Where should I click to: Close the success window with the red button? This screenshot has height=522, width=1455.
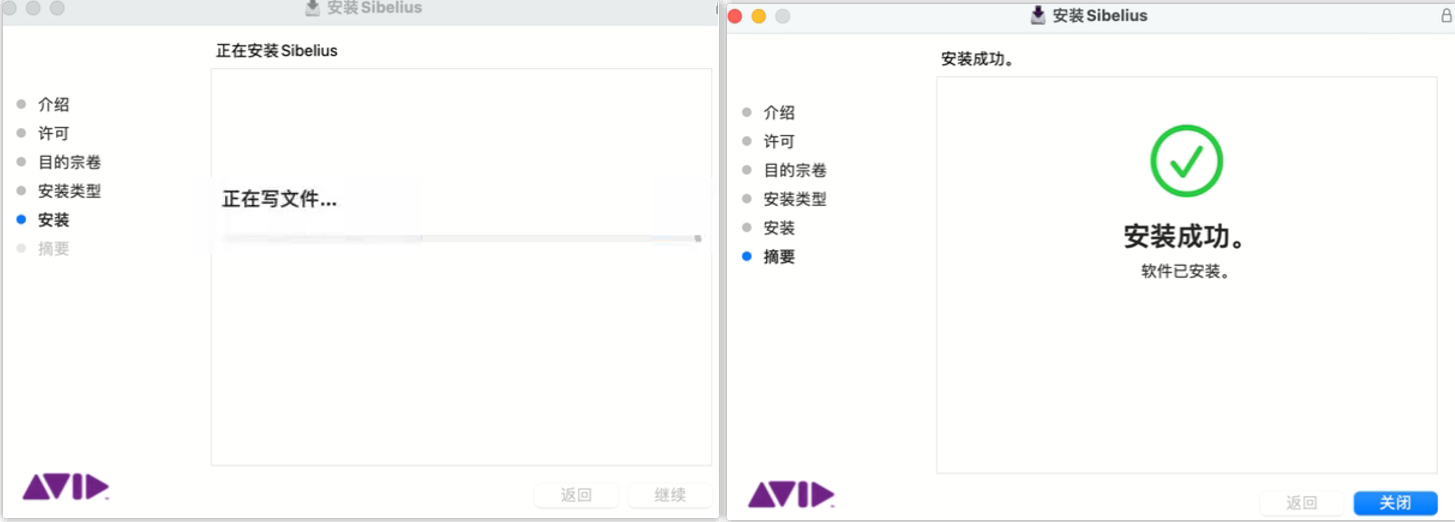(735, 16)
